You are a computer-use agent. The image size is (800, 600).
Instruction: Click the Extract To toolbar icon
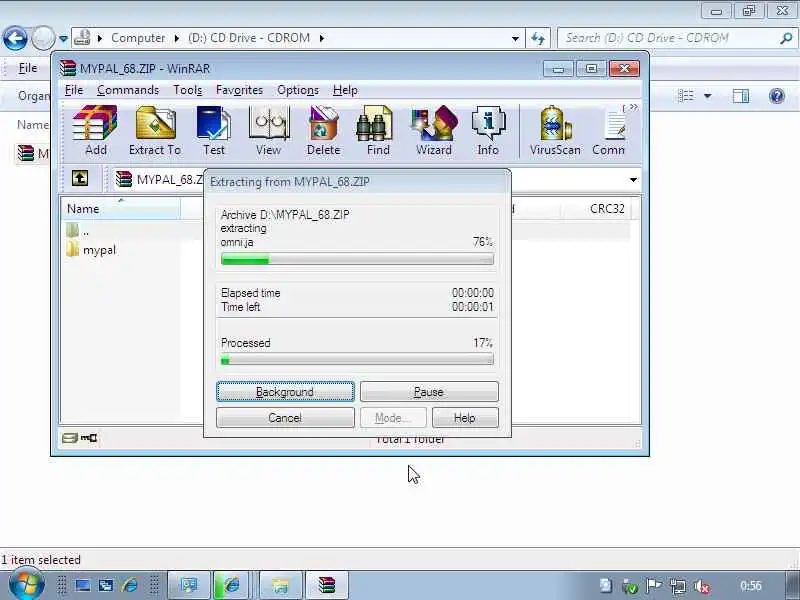tap(155, 131)
